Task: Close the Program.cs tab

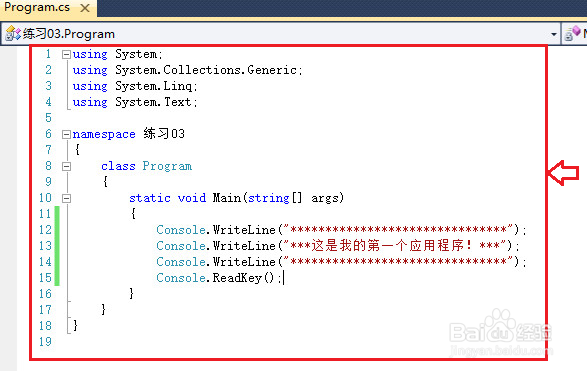Action: pos(85,8)
